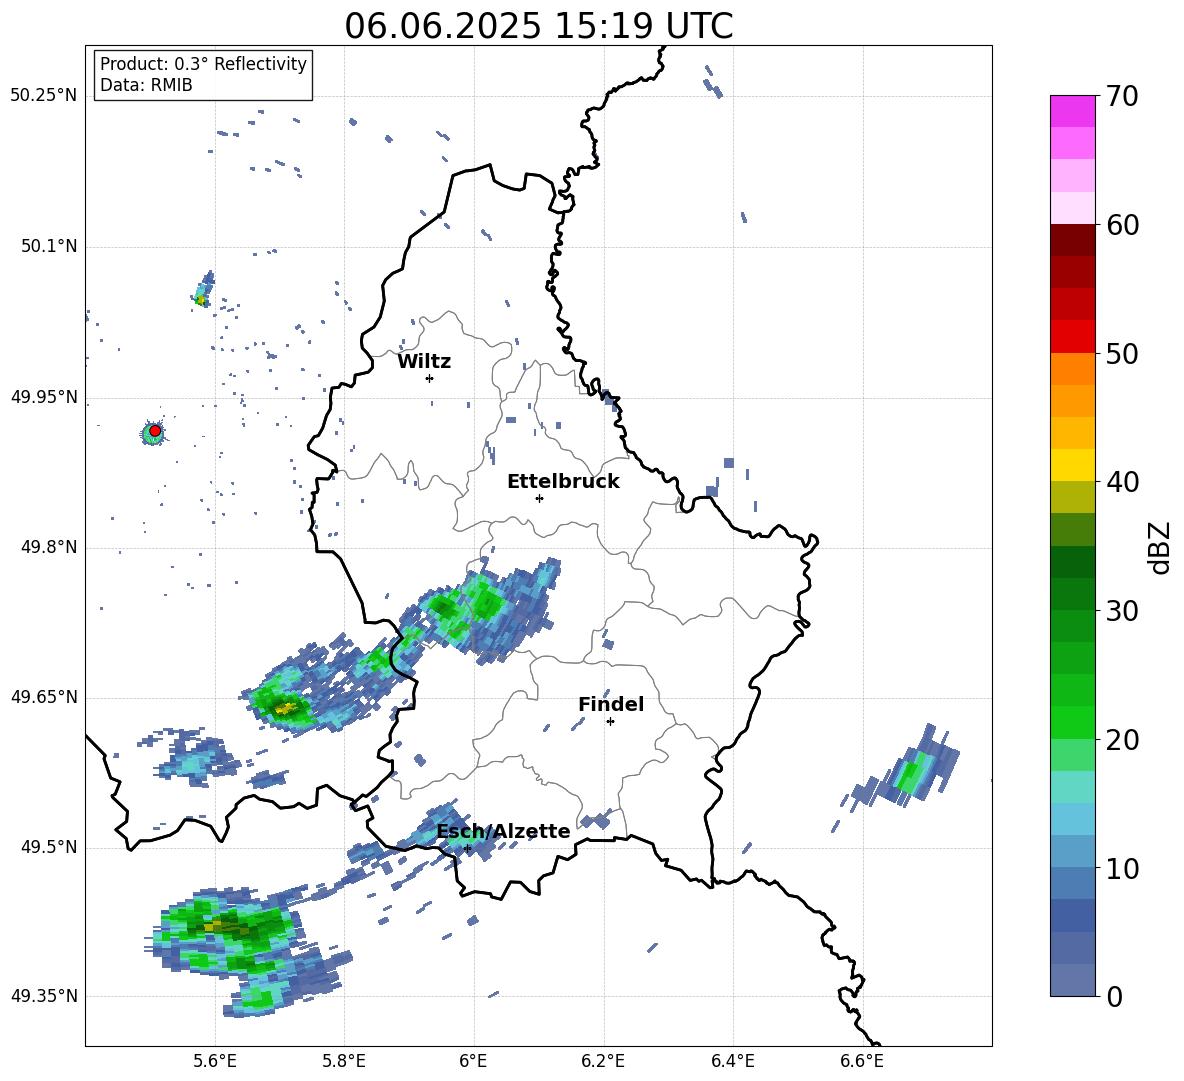
Task: Click the "Product: 0.3° Reflectivity" label
Action: tap(203, 64)
